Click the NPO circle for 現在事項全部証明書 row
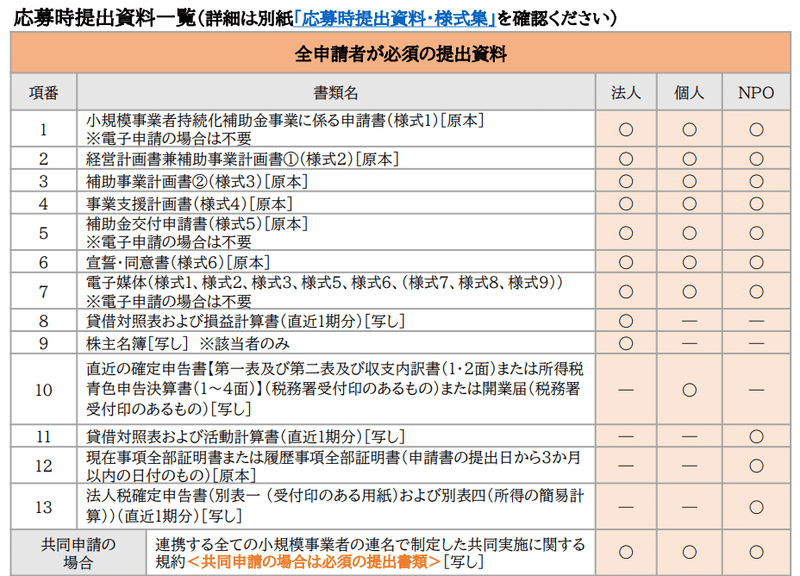Viewport: 800px width, 576px height. [756, 466]
